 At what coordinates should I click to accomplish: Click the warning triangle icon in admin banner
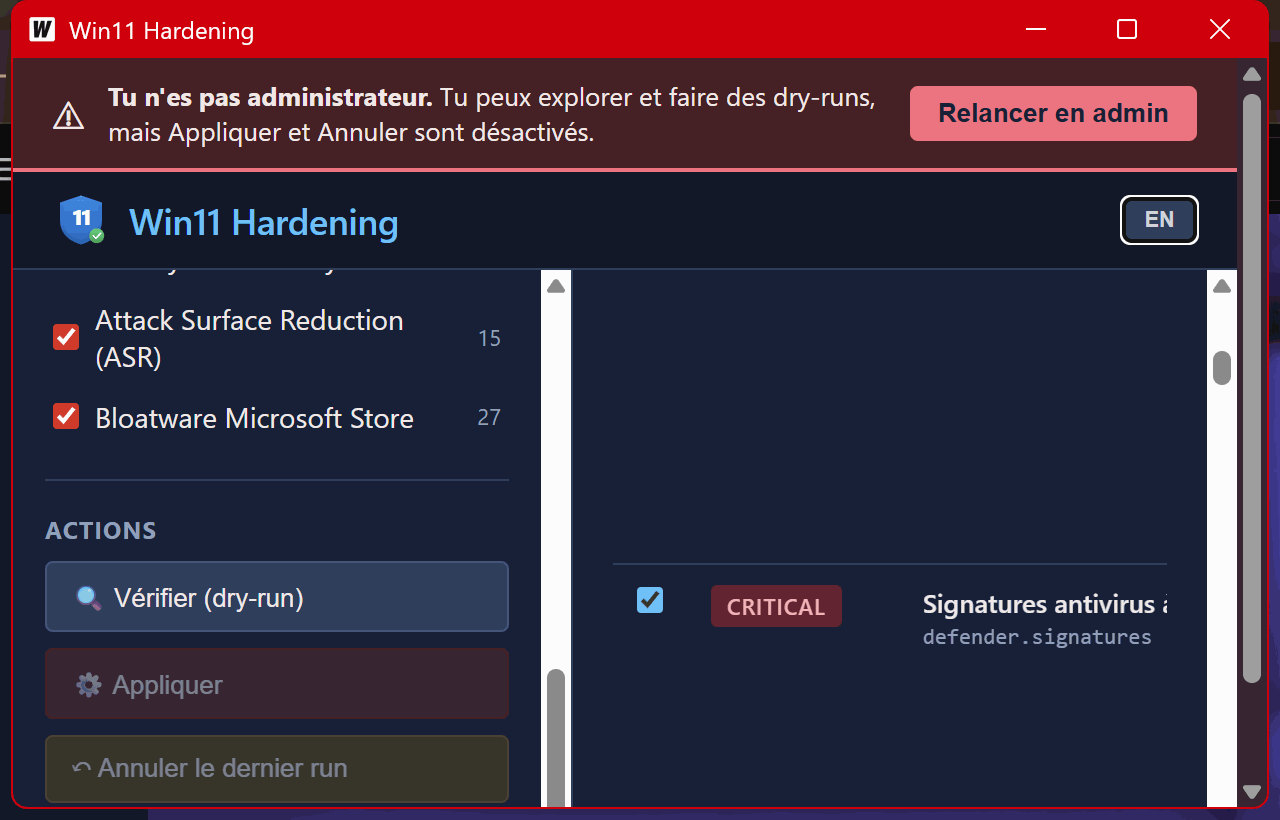[68, 115]
